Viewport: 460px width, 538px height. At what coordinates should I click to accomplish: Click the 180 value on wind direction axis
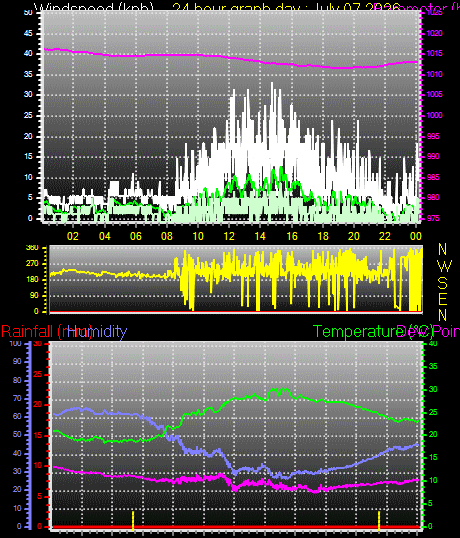pos(33,280)
